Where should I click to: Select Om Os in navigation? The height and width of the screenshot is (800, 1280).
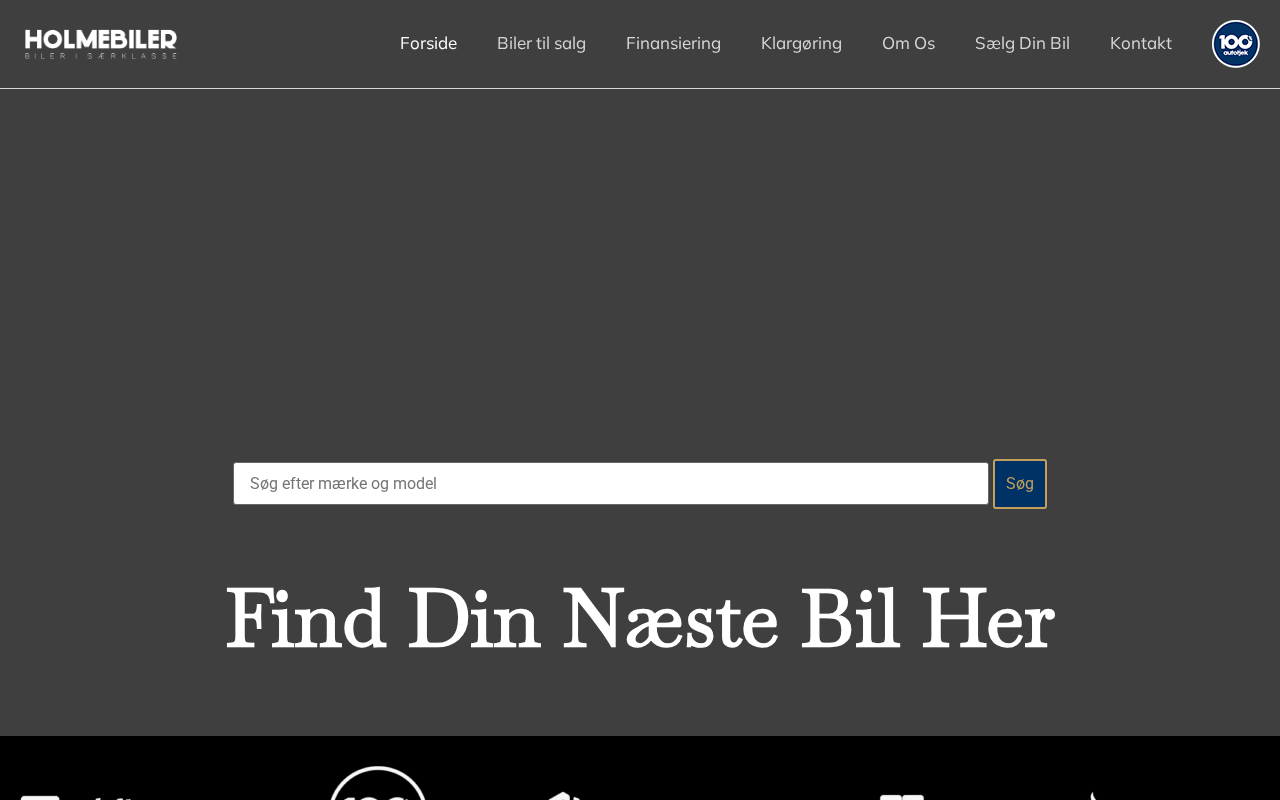pos(908,43)
